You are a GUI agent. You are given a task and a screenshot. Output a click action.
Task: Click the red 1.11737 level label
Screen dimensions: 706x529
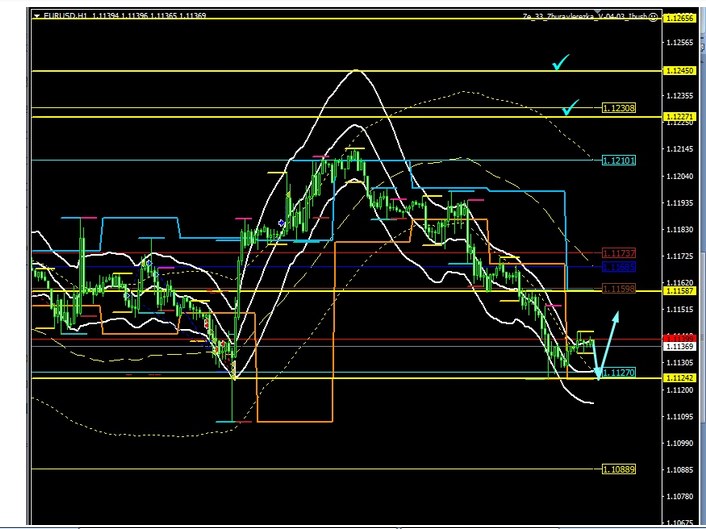click(x=619, y=254)
